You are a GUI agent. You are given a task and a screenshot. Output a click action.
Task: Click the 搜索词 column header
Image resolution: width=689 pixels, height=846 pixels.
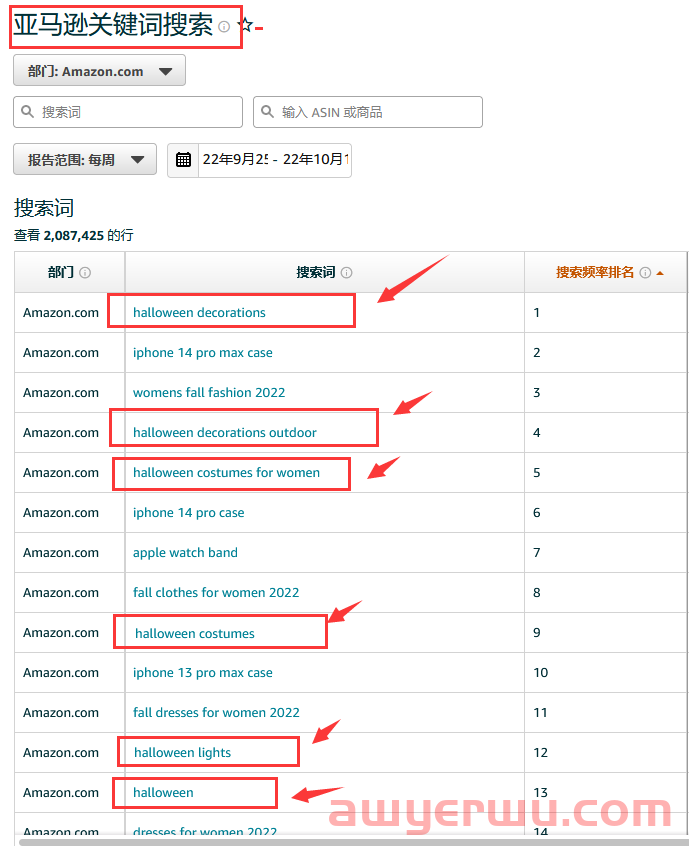pyautogui.click(x=316, y=272)
